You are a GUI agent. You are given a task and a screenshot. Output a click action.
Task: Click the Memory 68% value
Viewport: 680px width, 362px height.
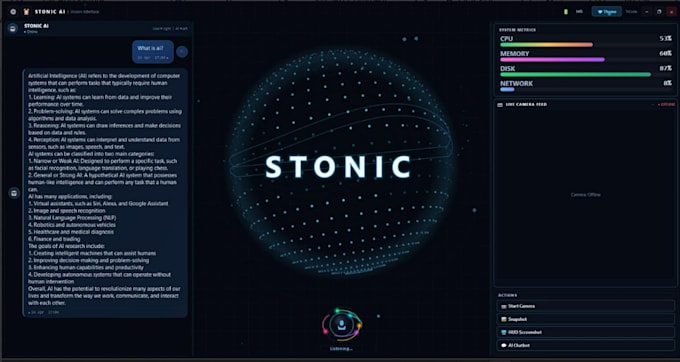(x=666, y=54)
